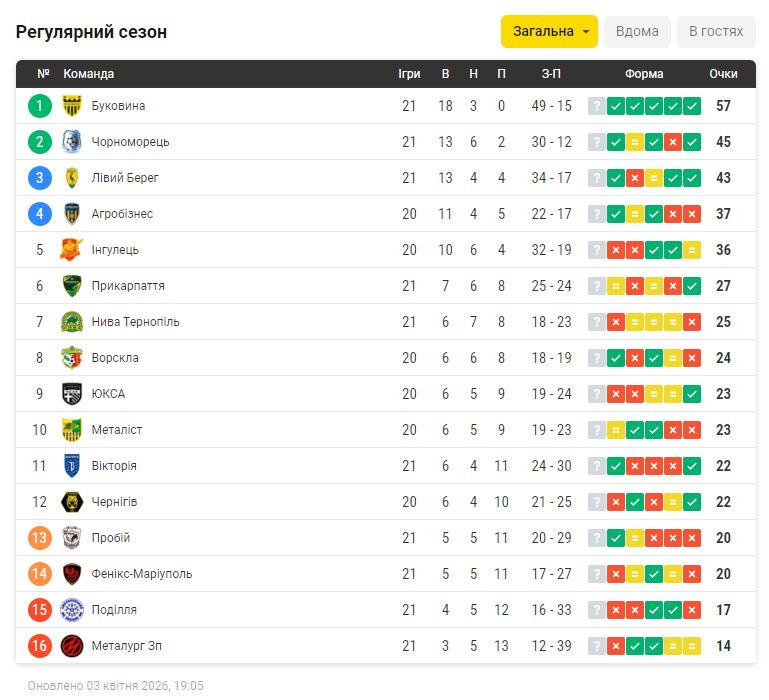The height and width of the screenshot is (700, 769).
Task: Open the Загальна dropdown
Action: coord(549,31)
